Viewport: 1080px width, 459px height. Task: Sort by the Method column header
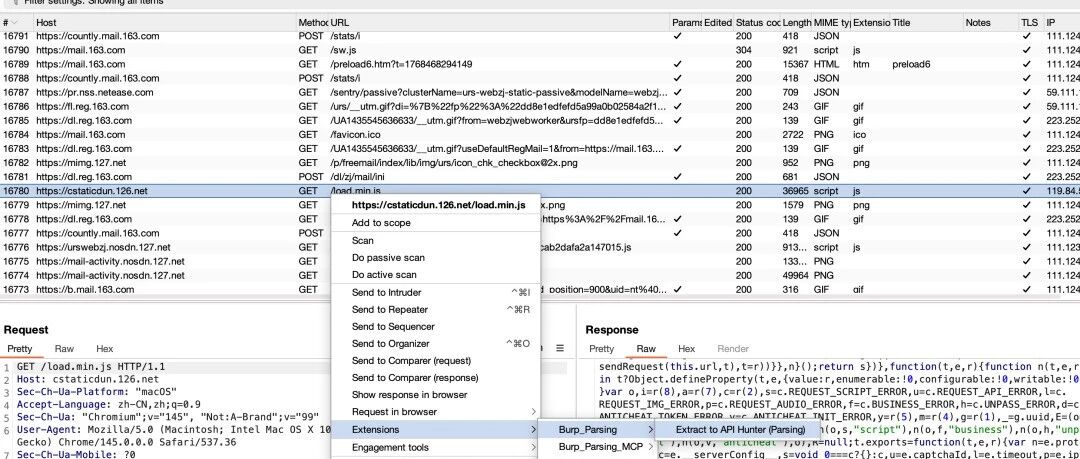313,23
